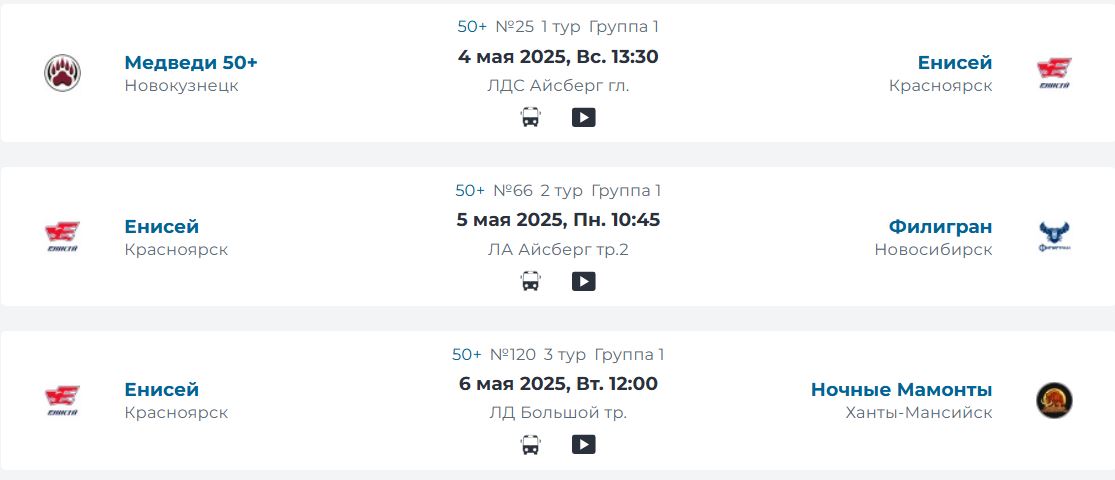Open the Филигран team link

coord(940,227)
